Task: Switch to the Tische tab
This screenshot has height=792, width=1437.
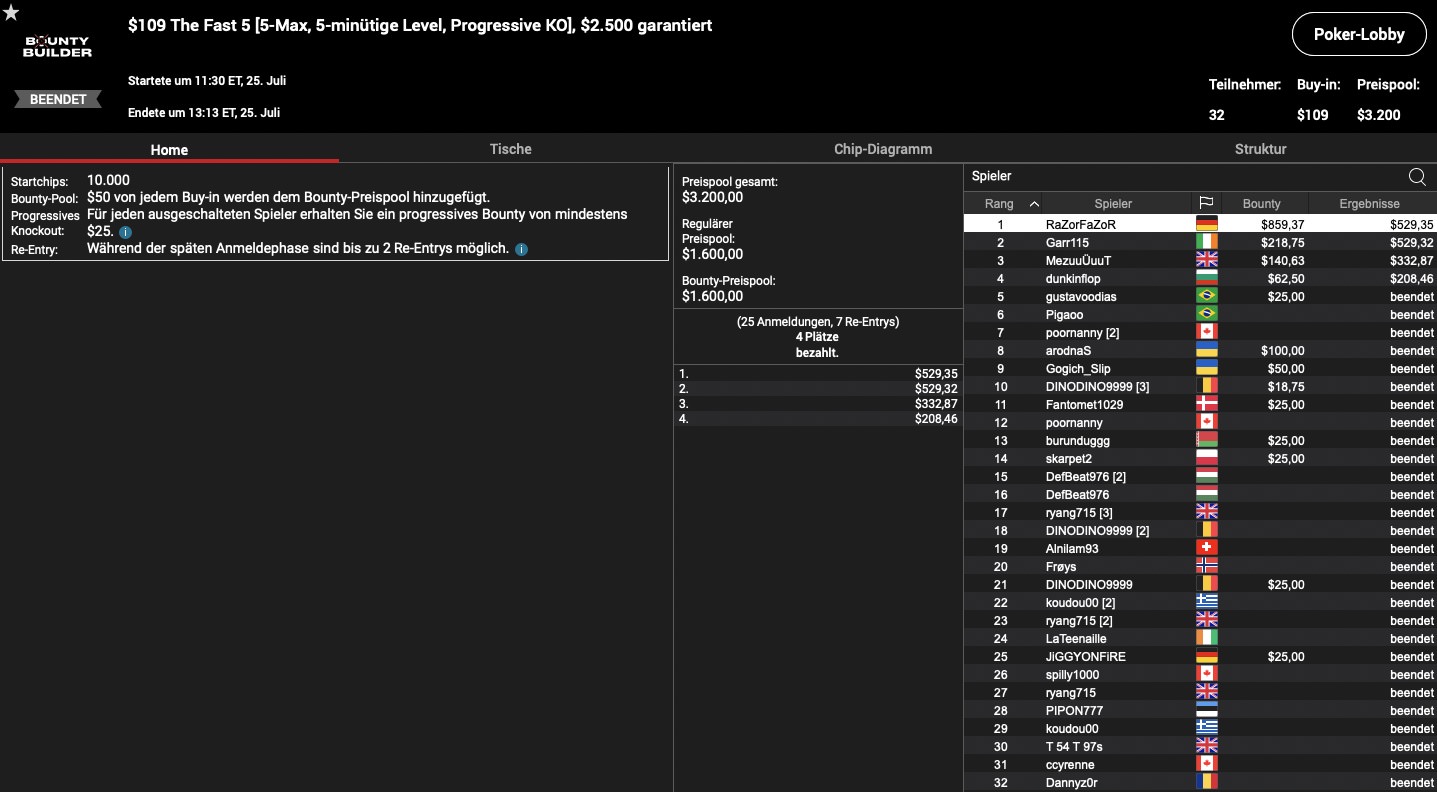Action: [x=510, y=149]
